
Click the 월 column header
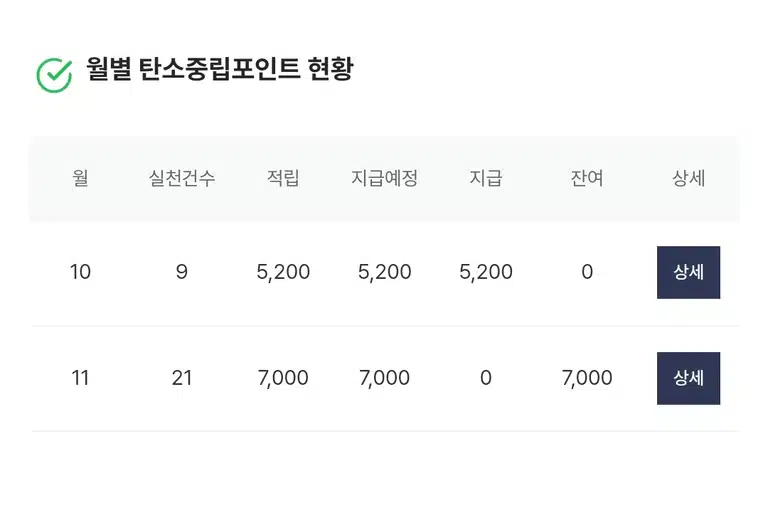click(x=80, y=178)
